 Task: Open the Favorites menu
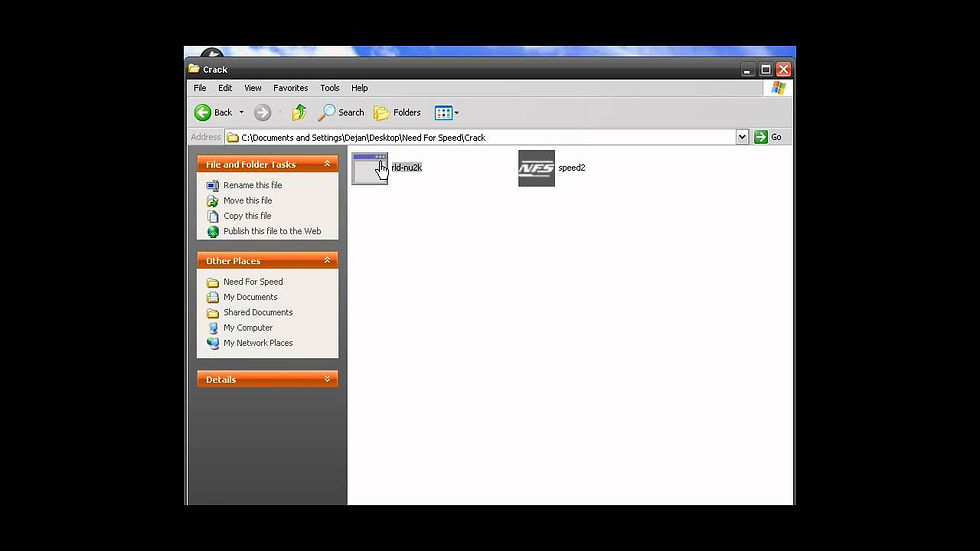tap(291, 88)
